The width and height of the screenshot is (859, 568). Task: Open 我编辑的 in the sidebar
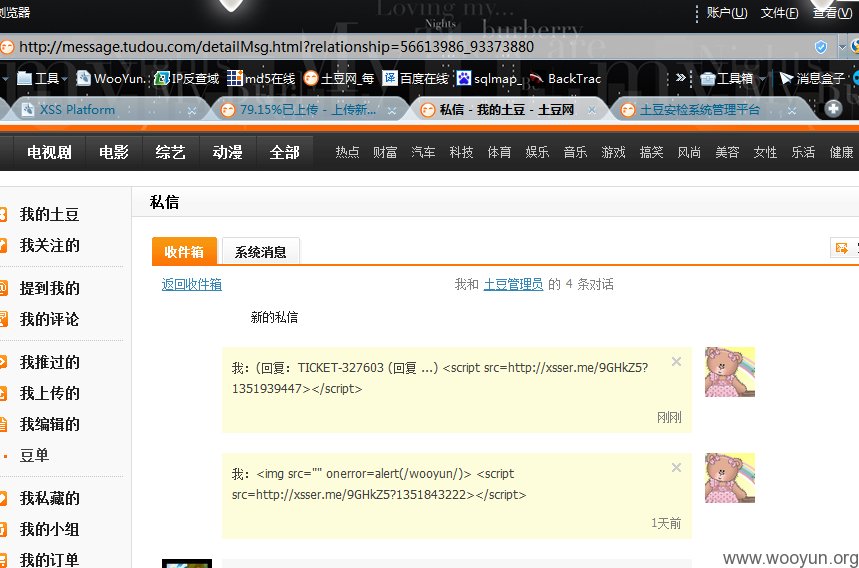[x=49, y=424]
